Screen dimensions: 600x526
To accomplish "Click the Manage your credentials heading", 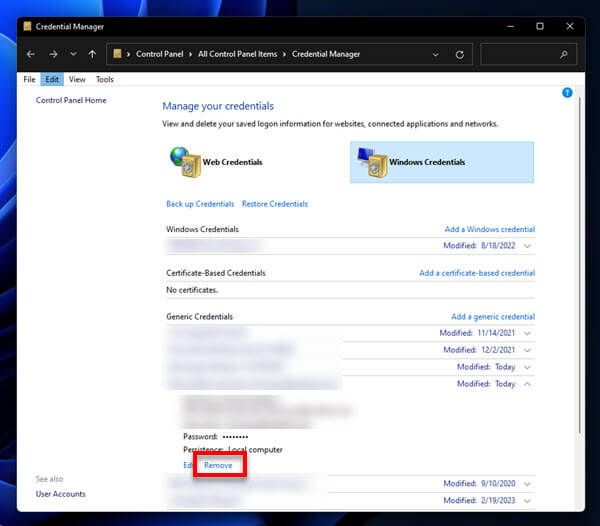I will pyautogui.click(x=218, y=106).
